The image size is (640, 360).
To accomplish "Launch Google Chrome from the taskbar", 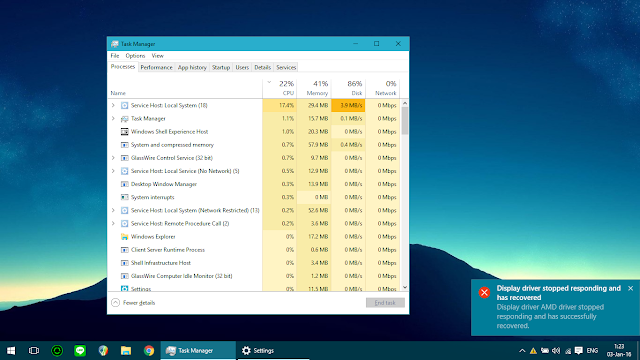I will click(149, 351).
